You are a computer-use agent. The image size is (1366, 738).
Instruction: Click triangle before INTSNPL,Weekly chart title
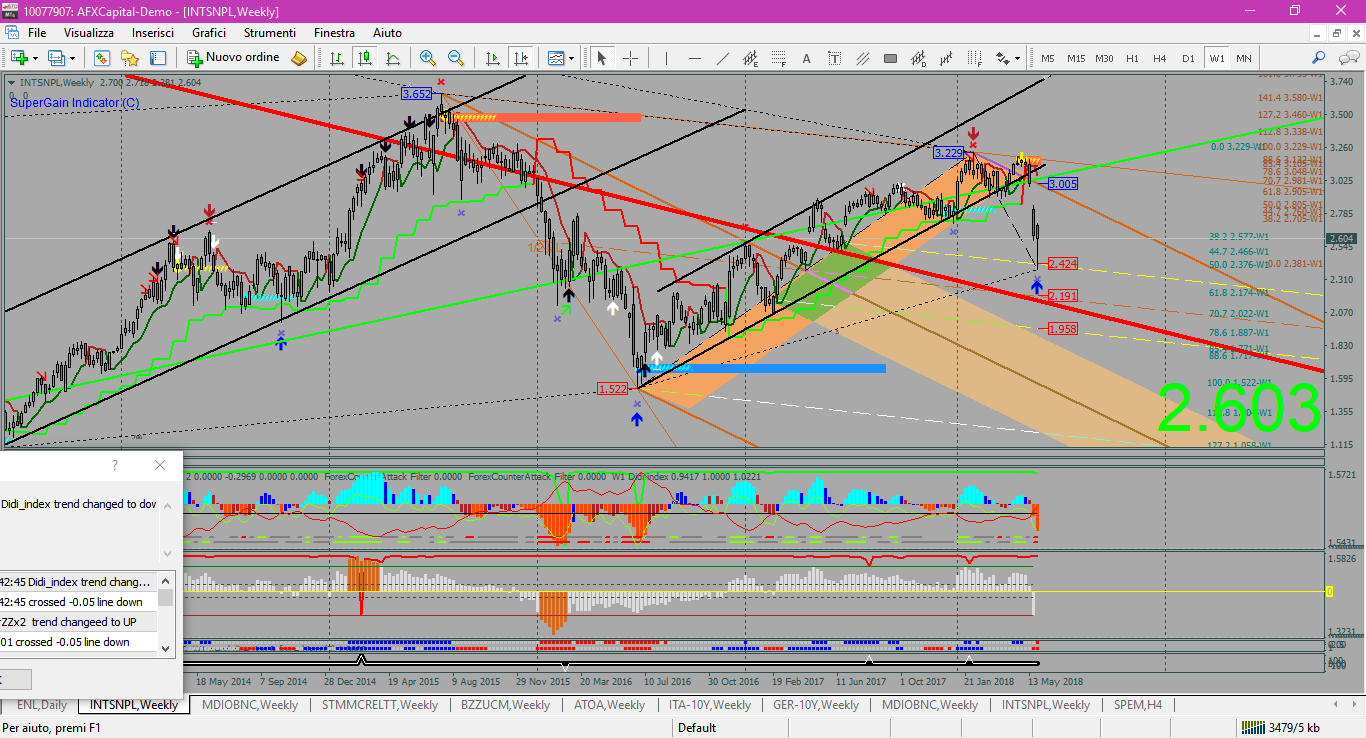[11, 82]
